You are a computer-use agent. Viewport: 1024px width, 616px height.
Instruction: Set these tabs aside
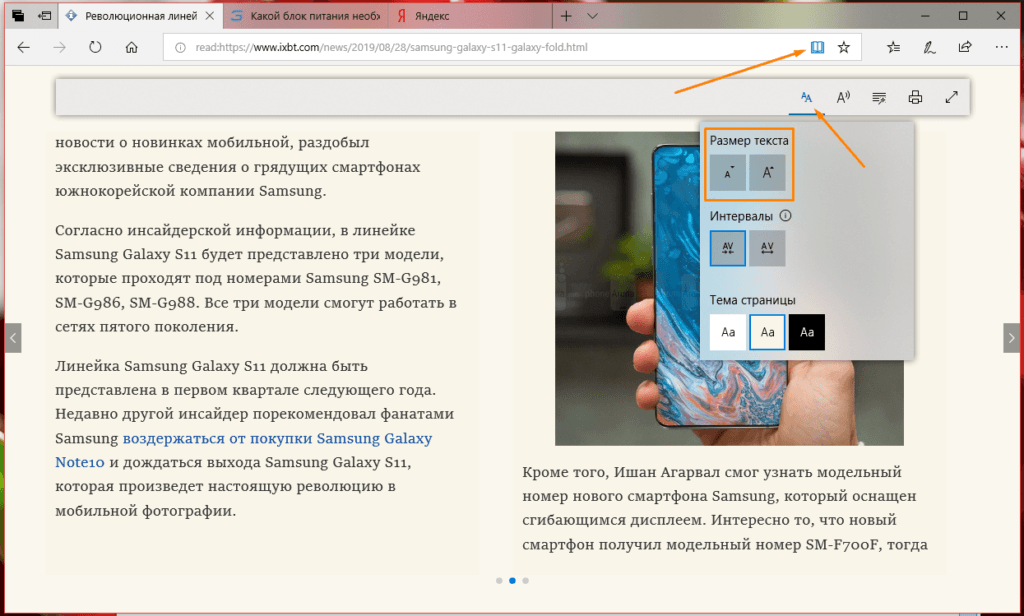(44, 16)
